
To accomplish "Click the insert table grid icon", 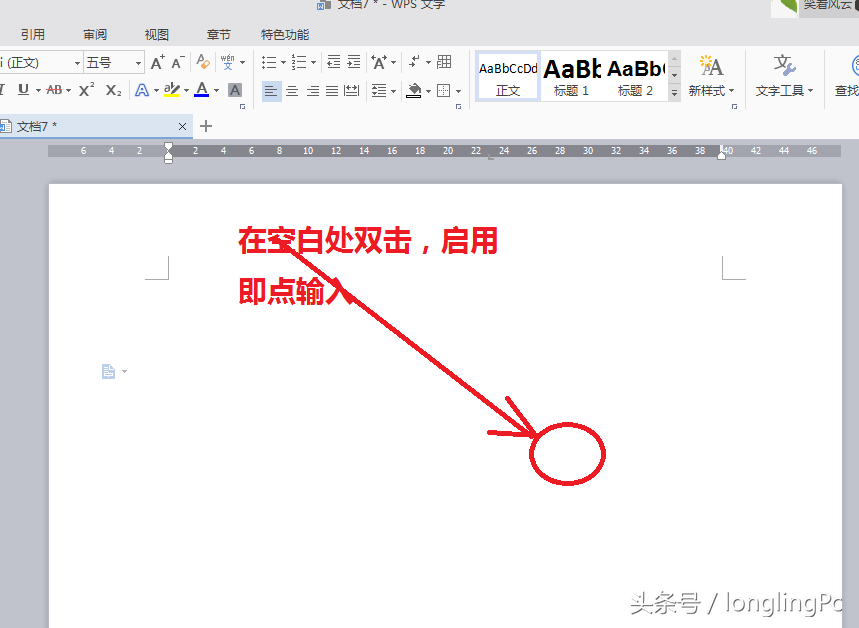I will coord(444,62).
